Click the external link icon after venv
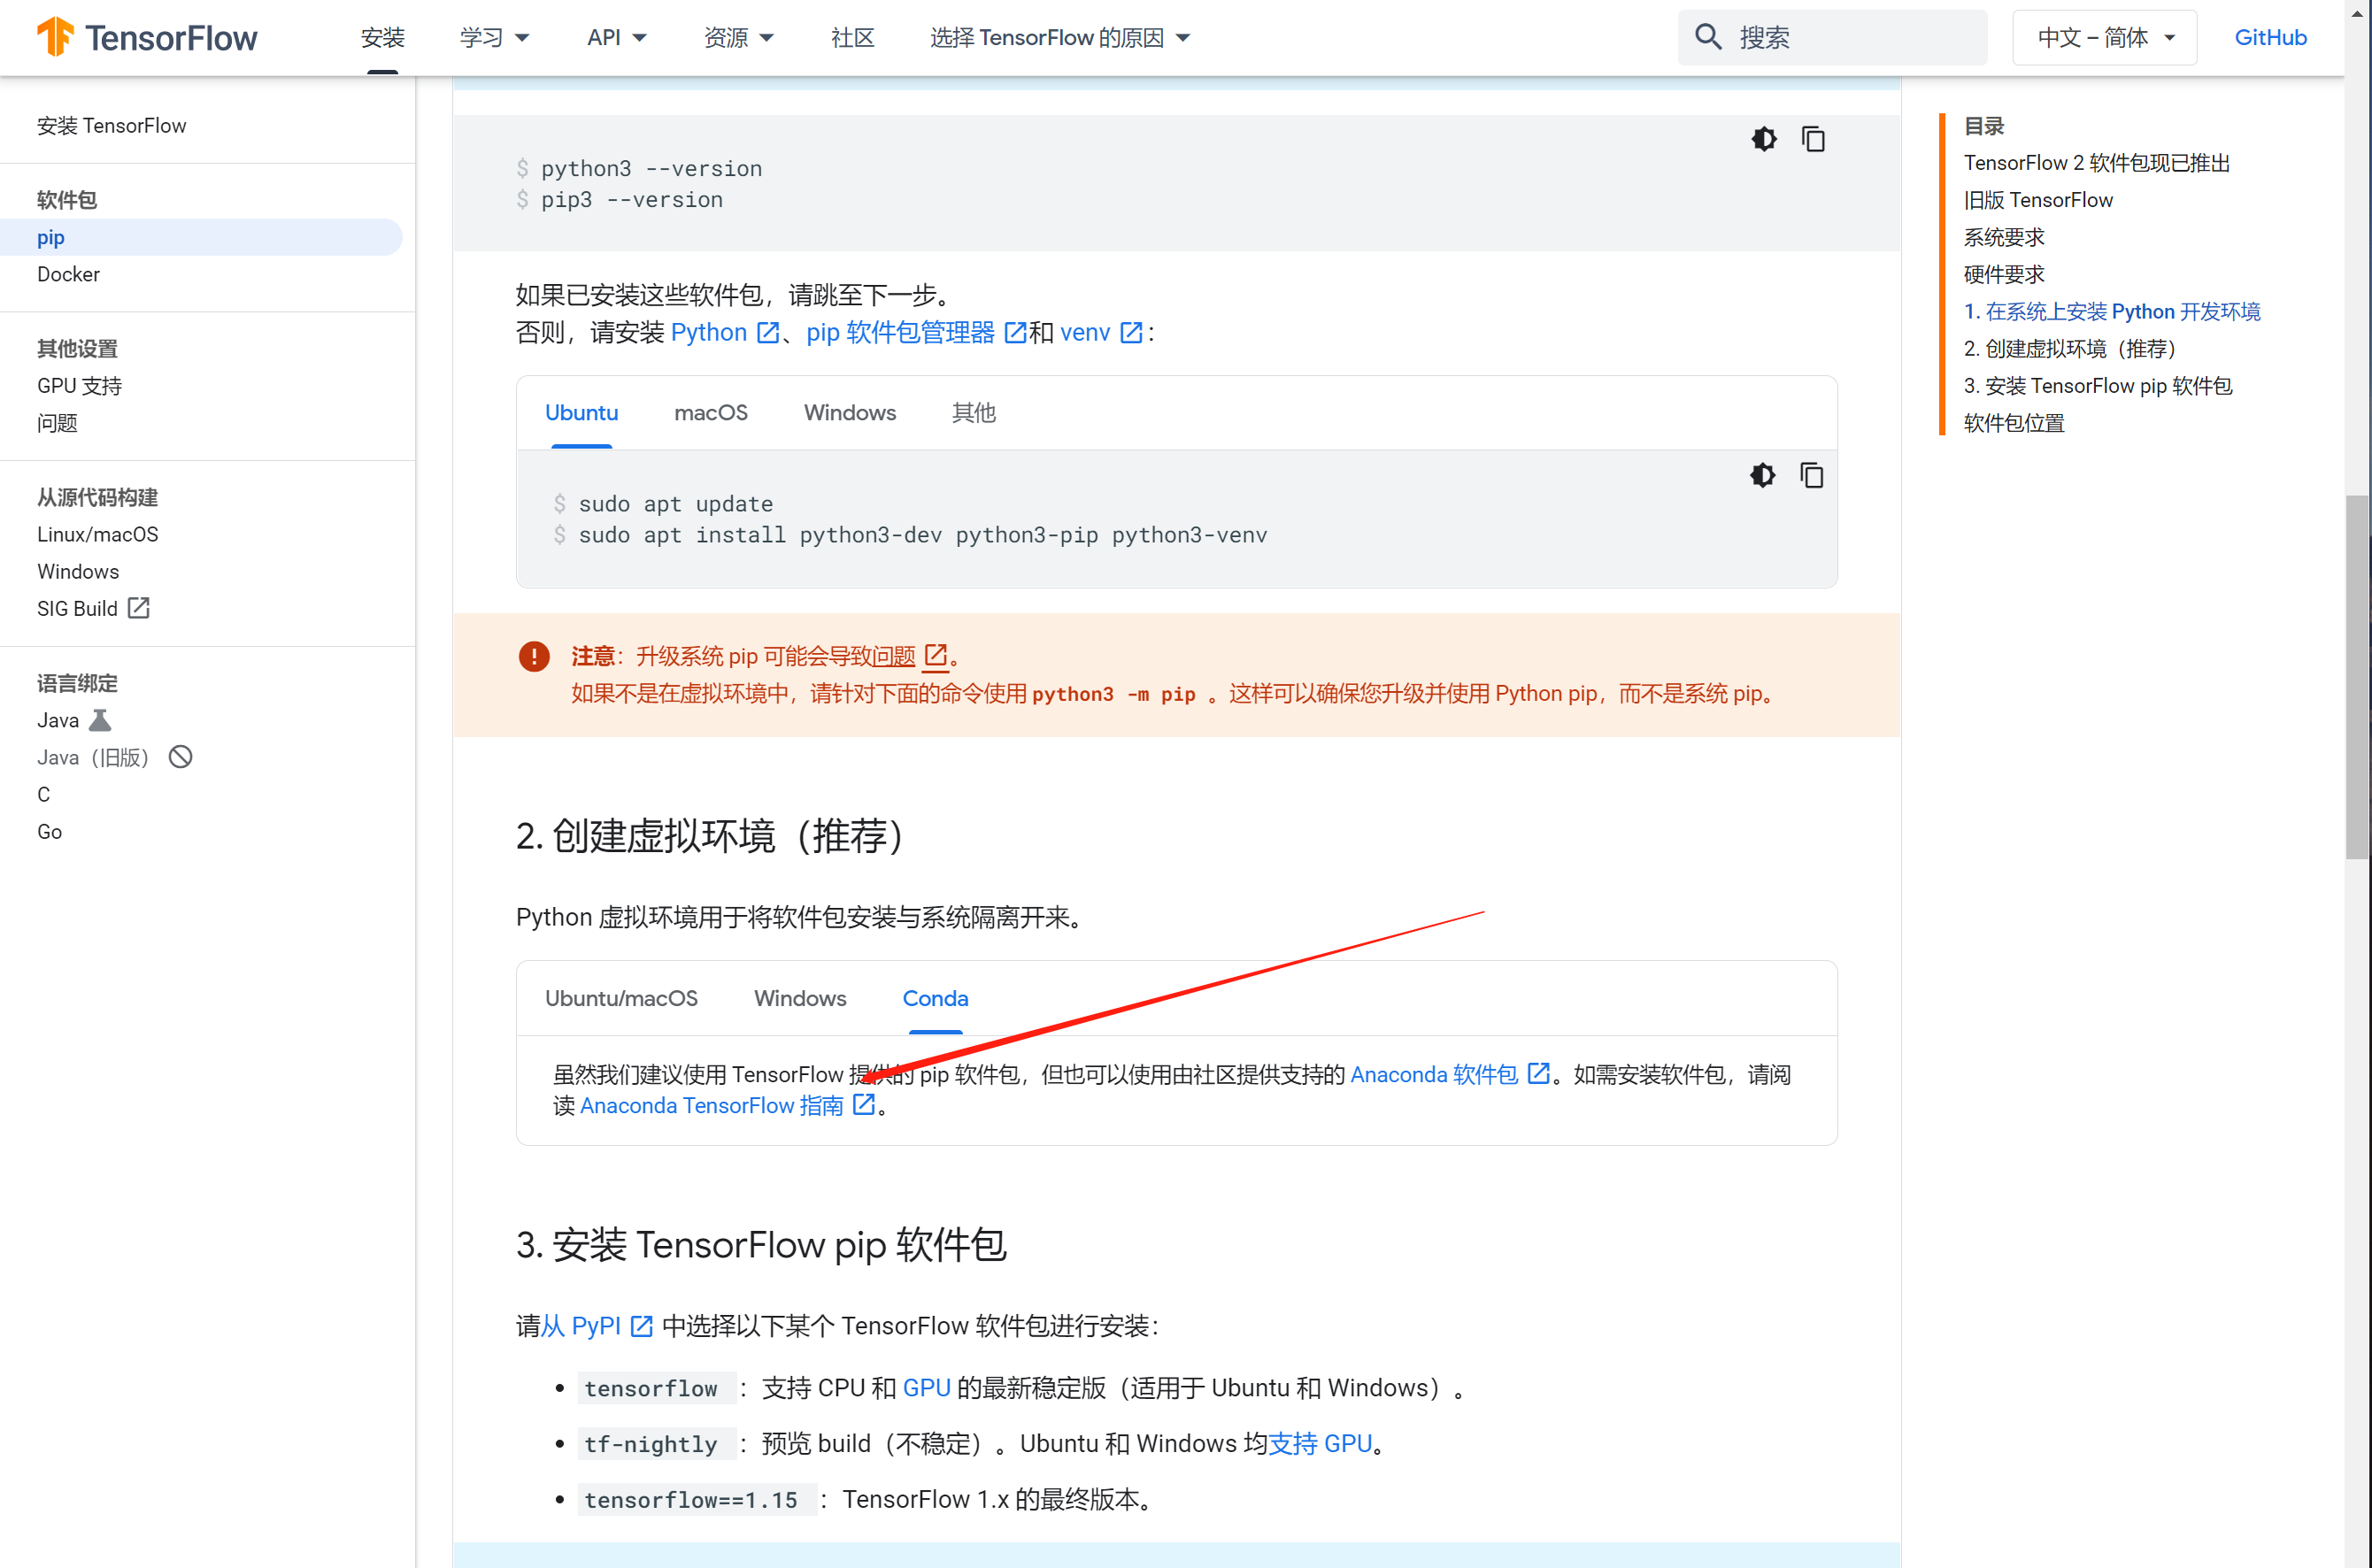Screen dimensions: 2372x1568 click(1131, 333)
